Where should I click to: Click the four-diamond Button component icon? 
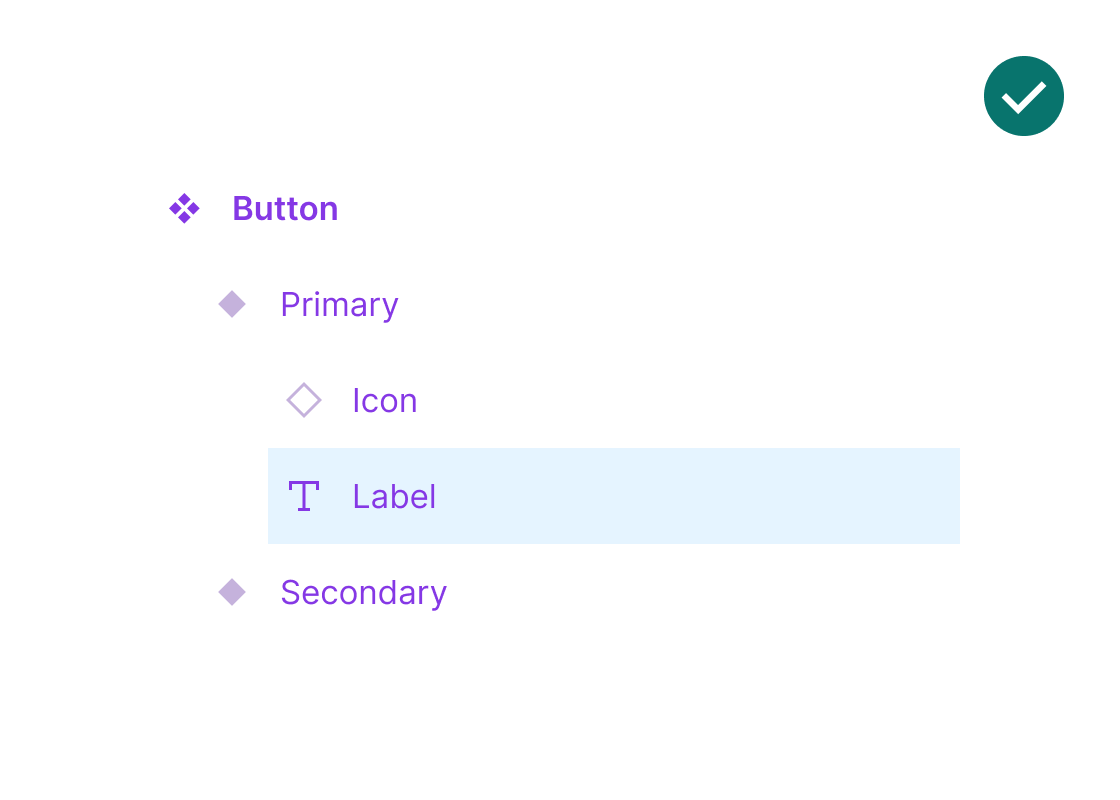[x=184, y=209]
